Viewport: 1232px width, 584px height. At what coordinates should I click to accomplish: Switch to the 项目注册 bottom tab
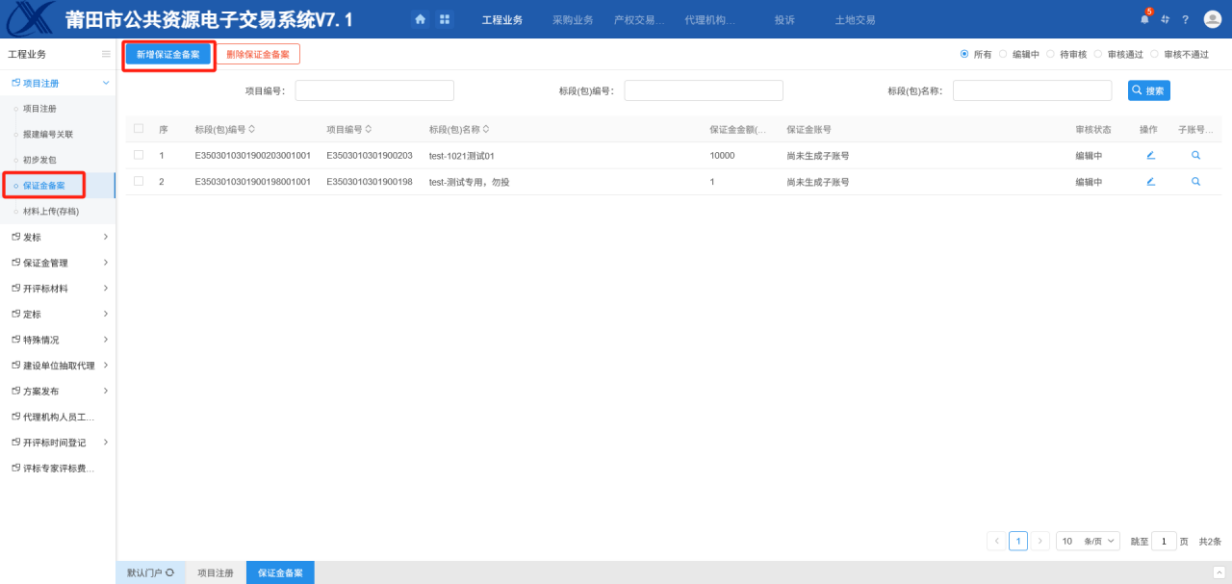[x=215, y=573]
